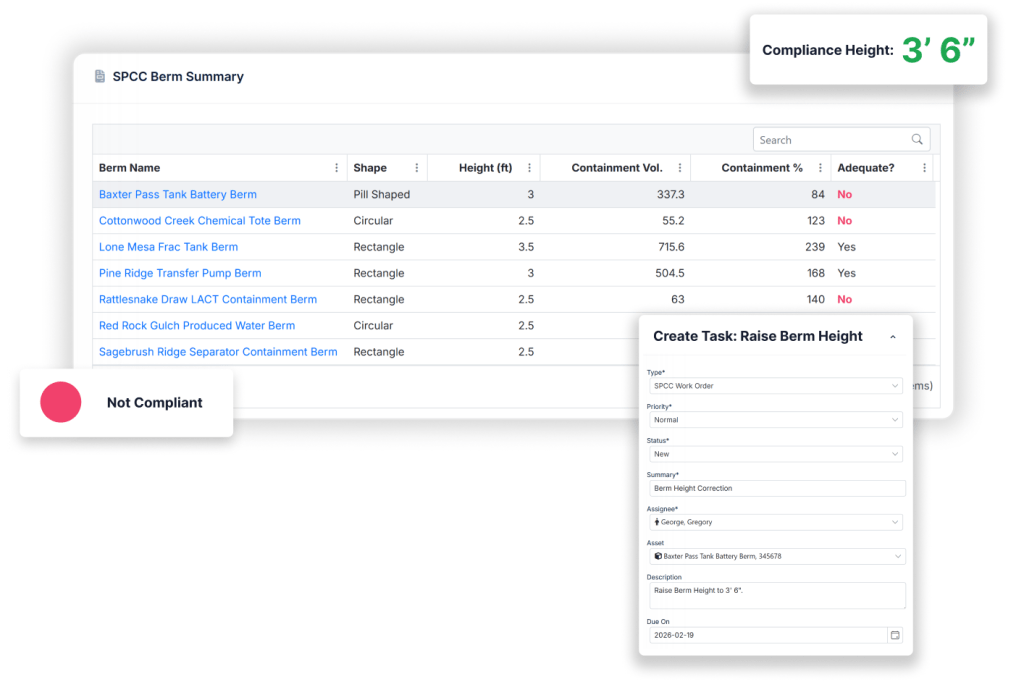Open the Due On calendar picker
The width and height of the screenshot is (1024, 695).
[895, 635]
